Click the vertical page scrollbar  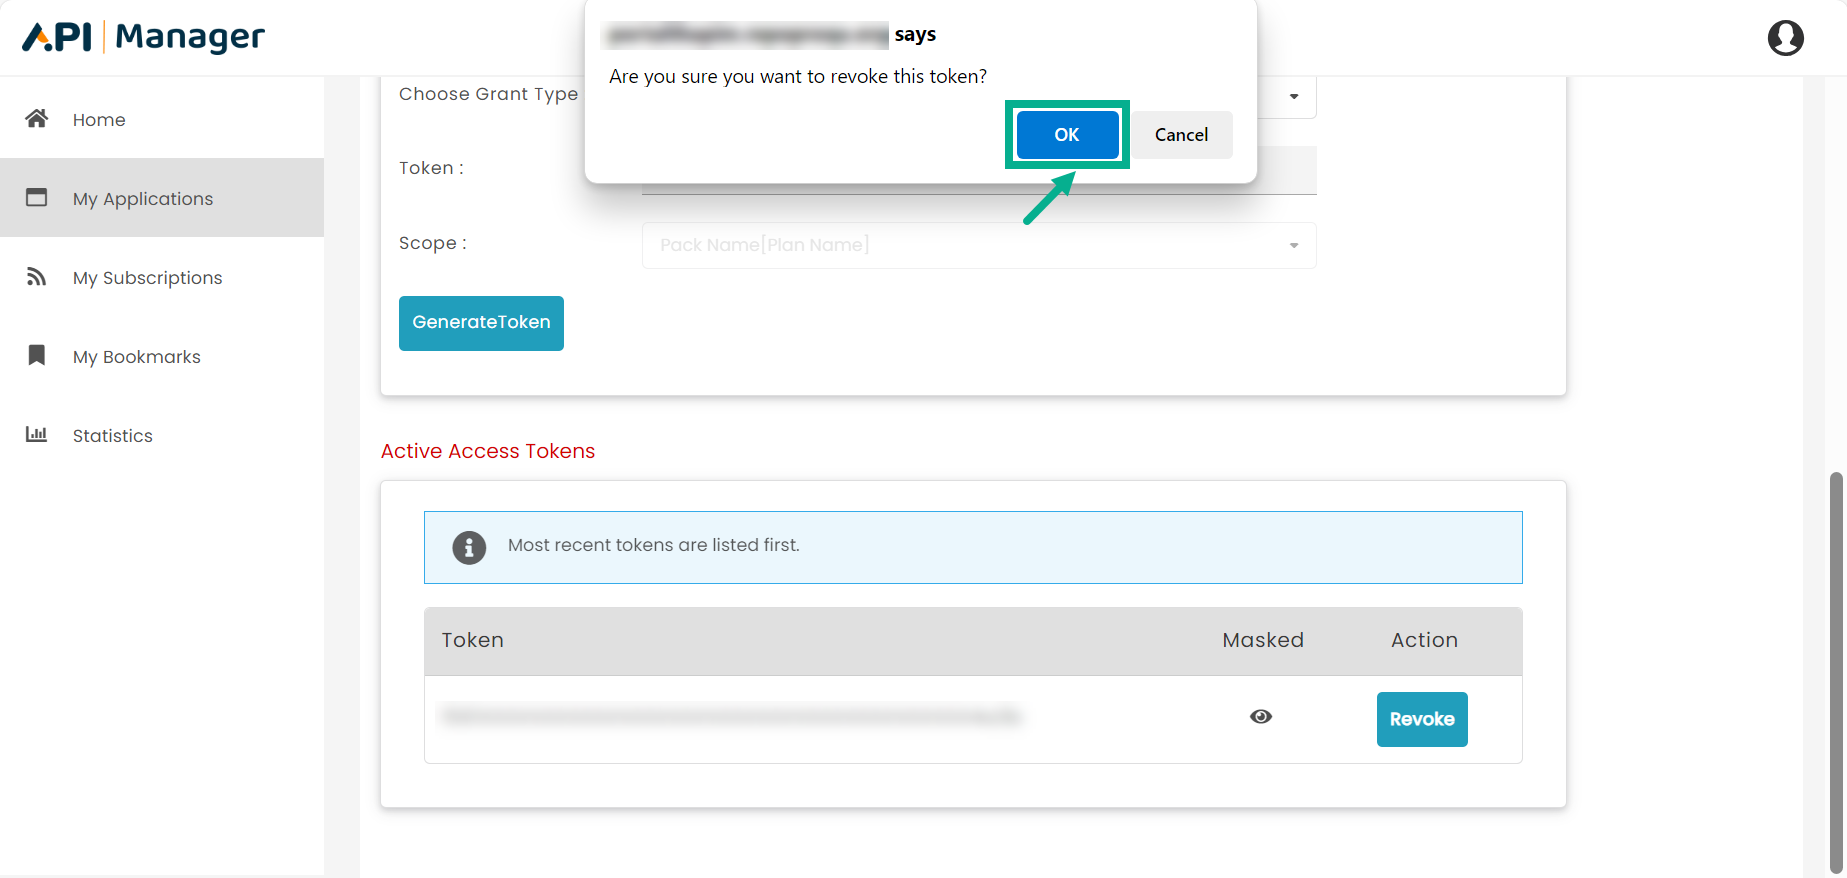click(x=1835, y=670)
